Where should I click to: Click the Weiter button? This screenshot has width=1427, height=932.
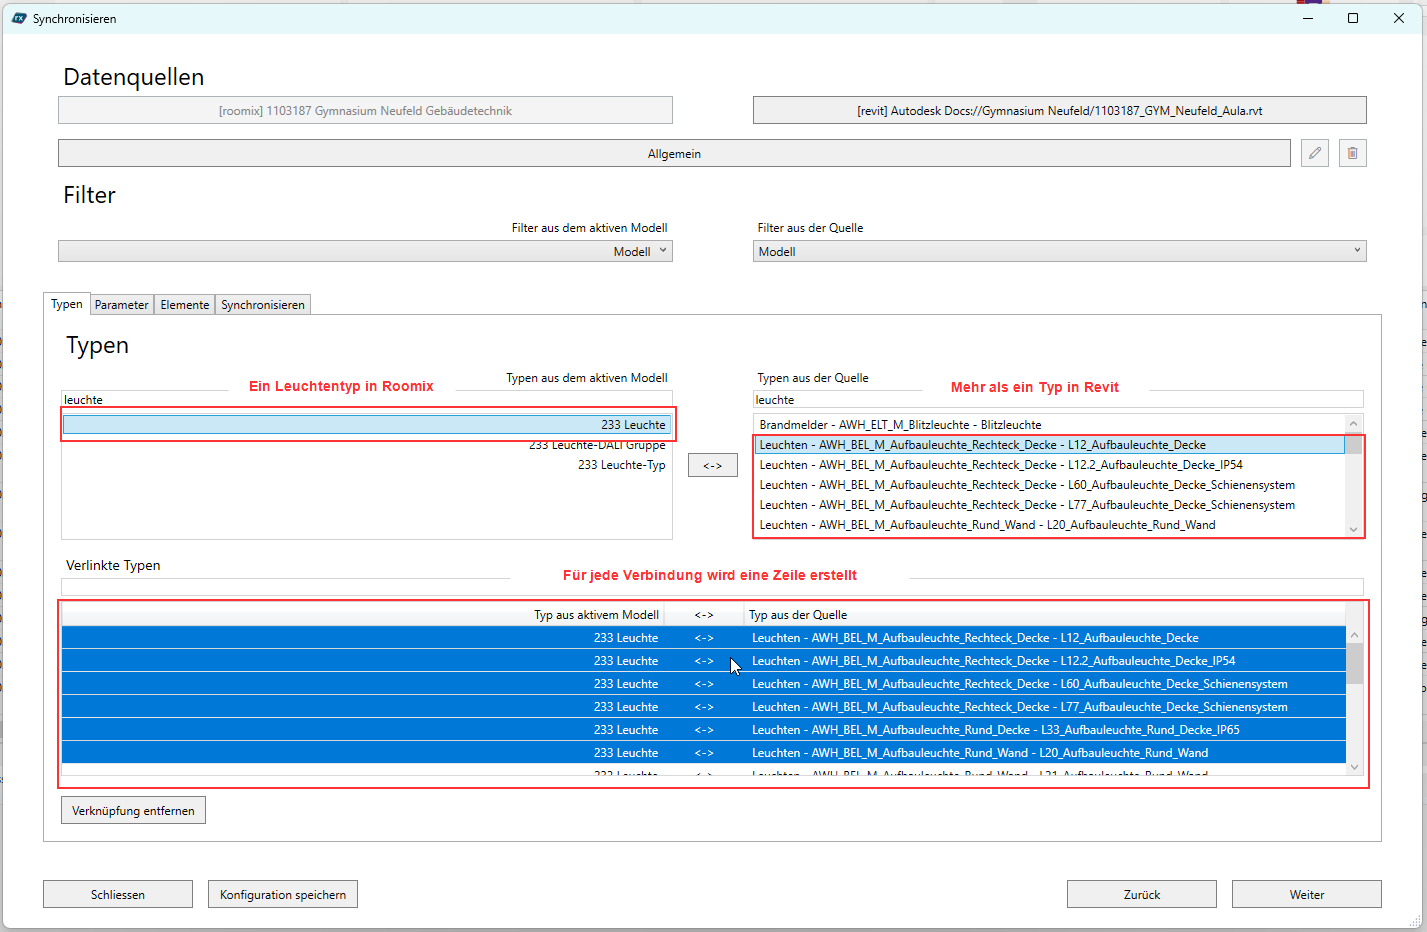pyautogui.click(x=1306, y=894)
